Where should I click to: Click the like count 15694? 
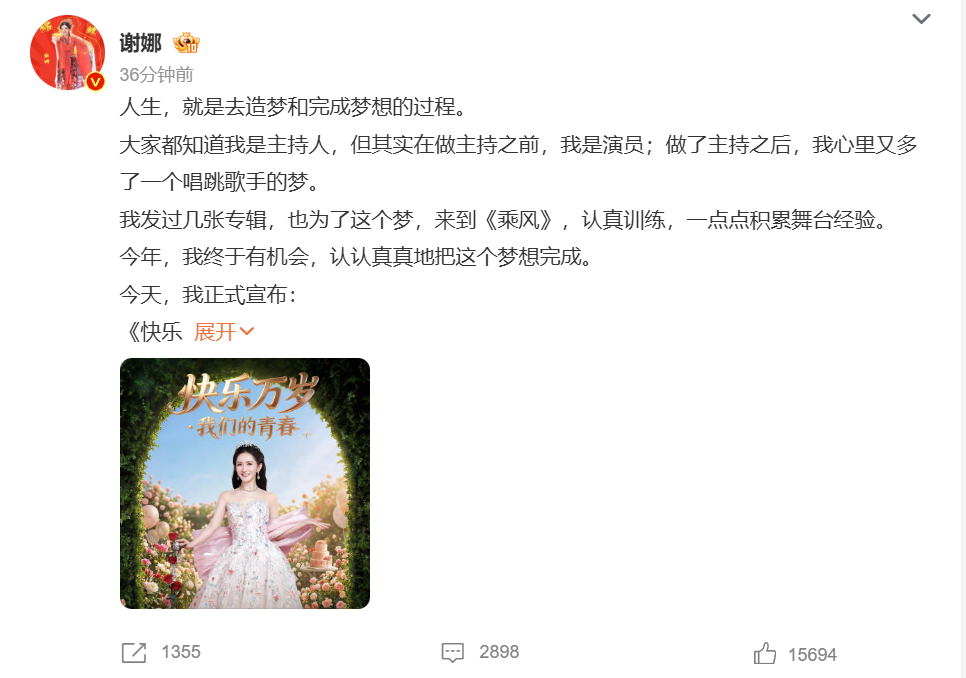[812, 655]
